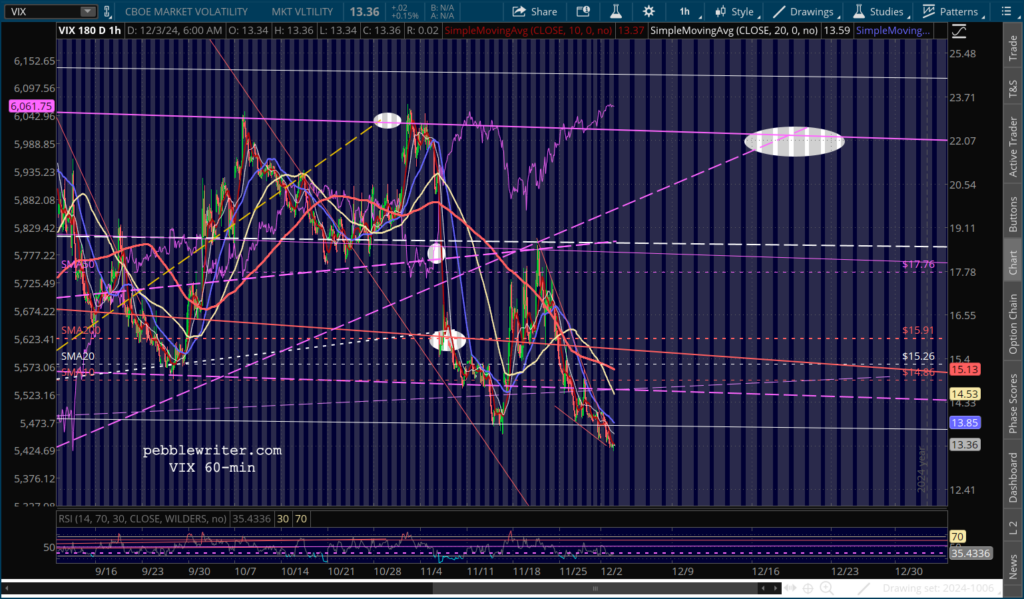Open the Studies menu
Screen dimensions: 1024x599
[879, 11]
